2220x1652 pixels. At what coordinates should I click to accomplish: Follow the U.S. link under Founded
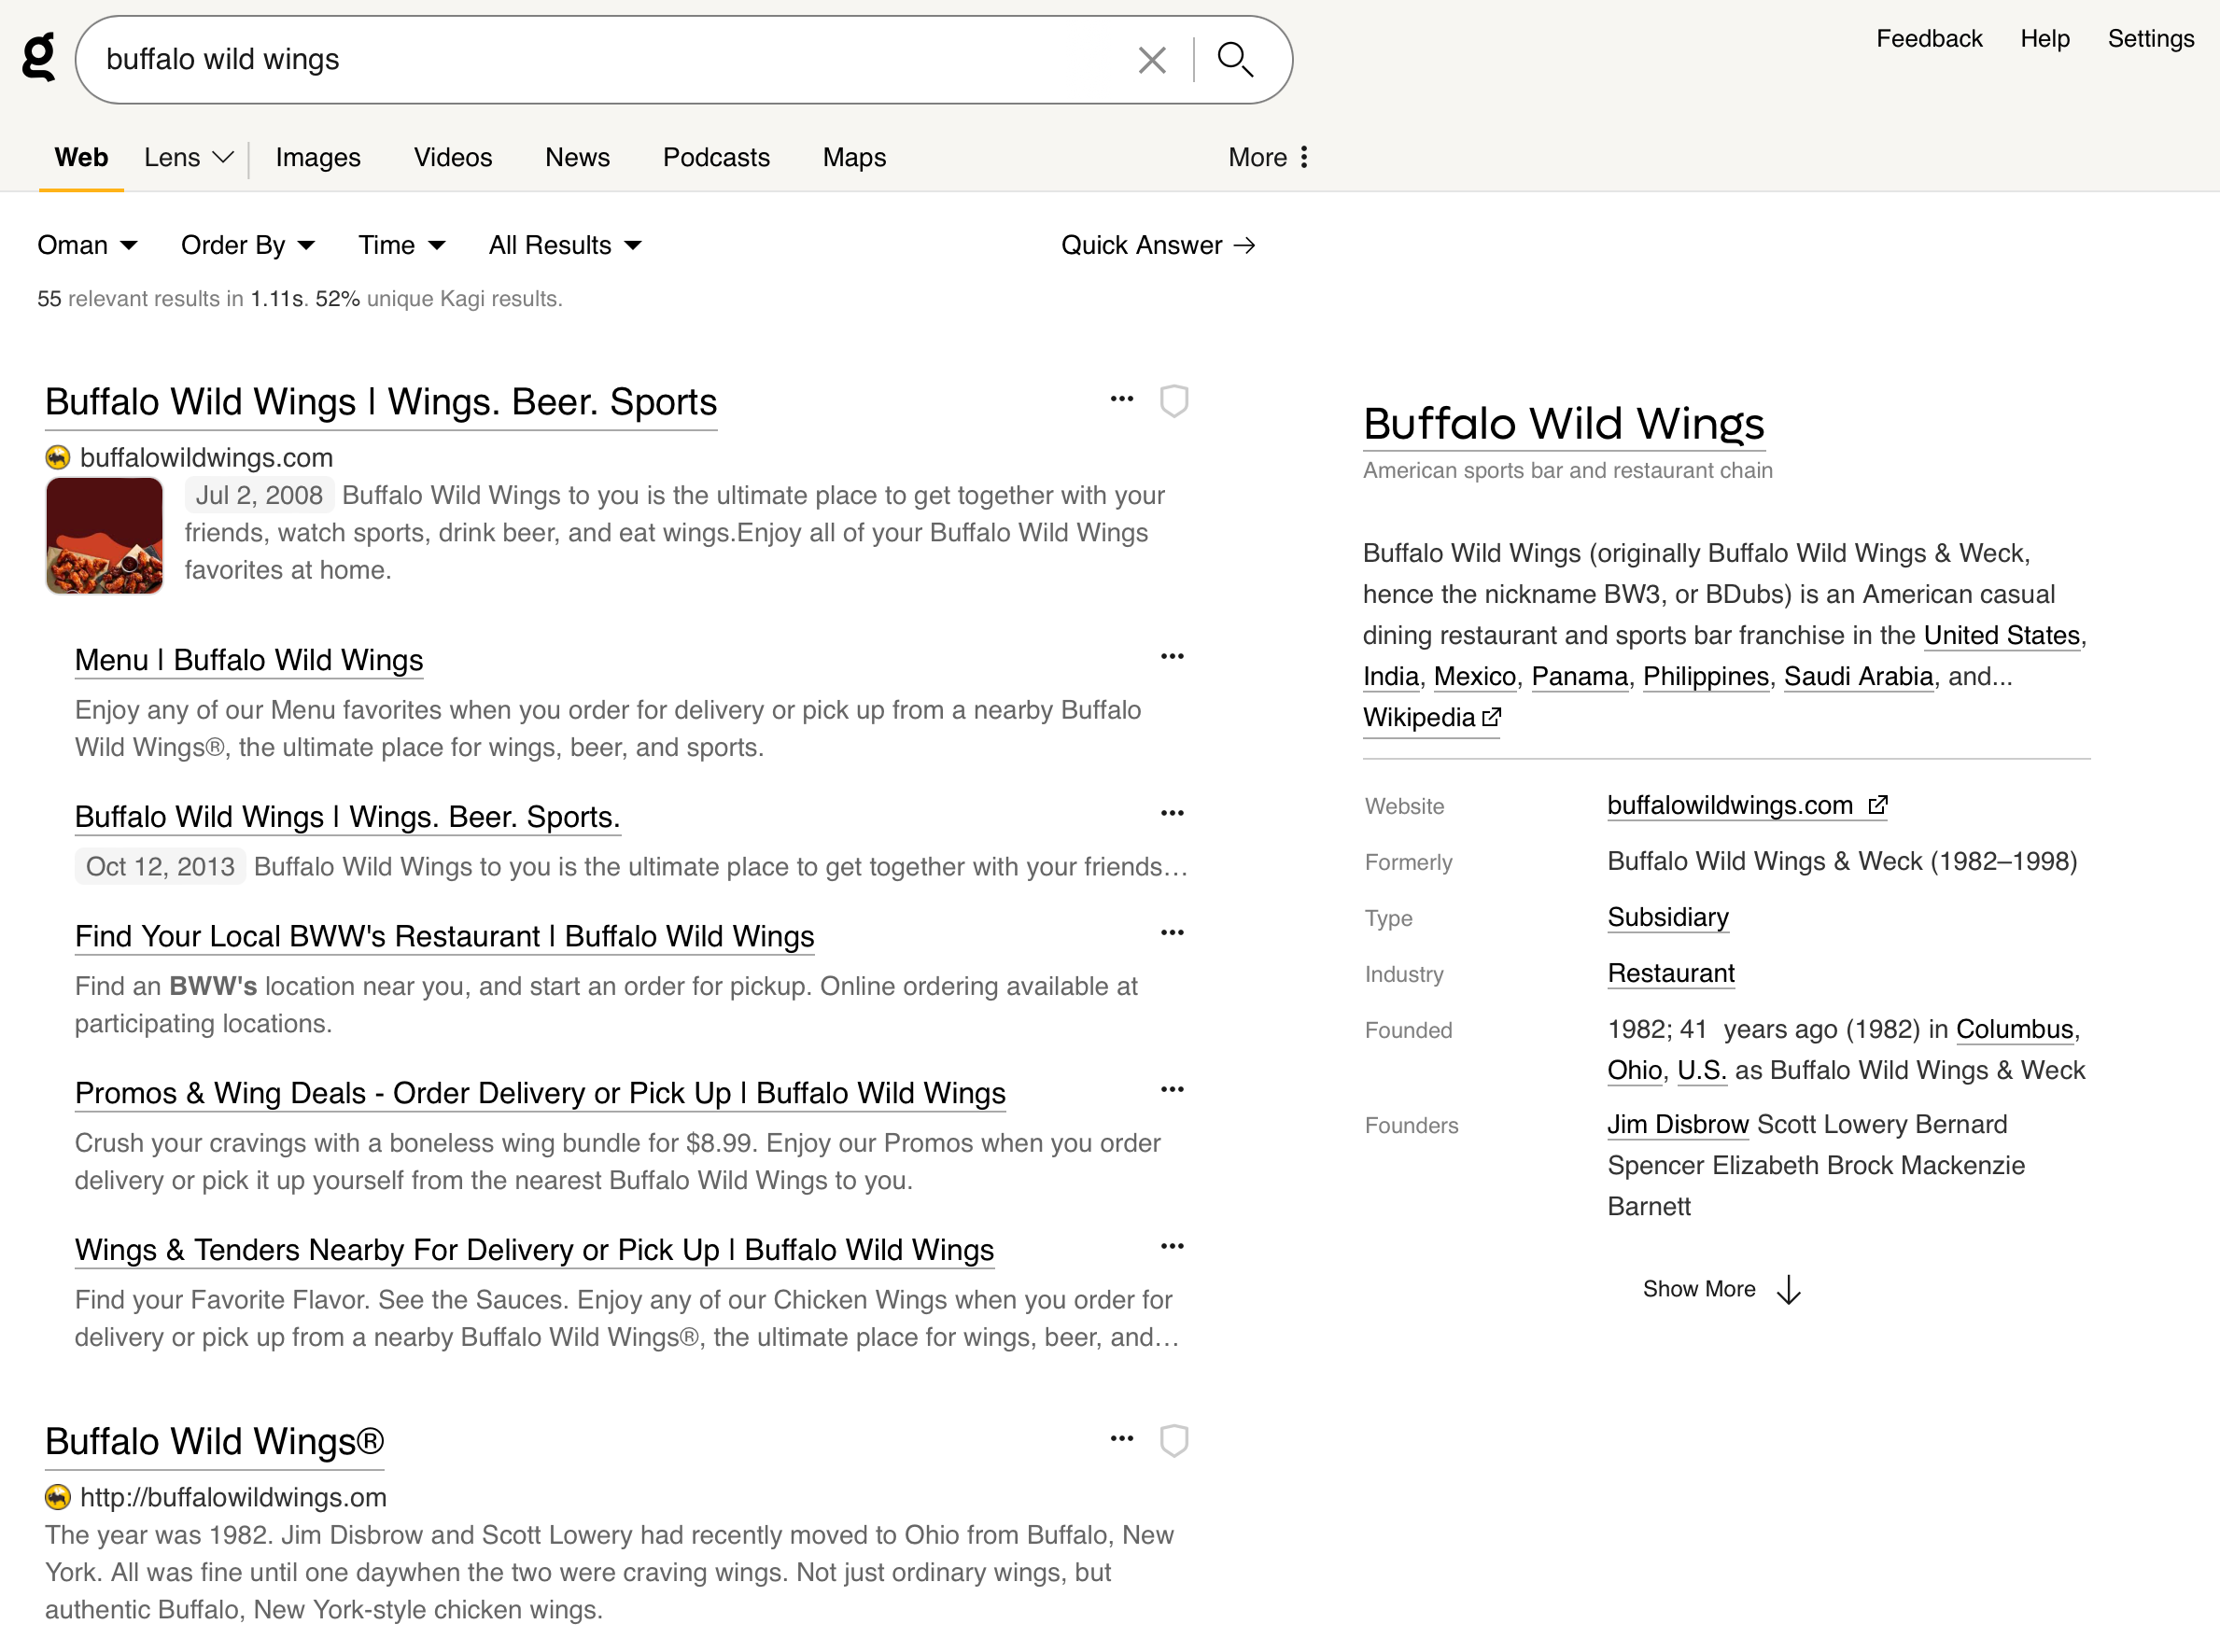point(1702,1071)
